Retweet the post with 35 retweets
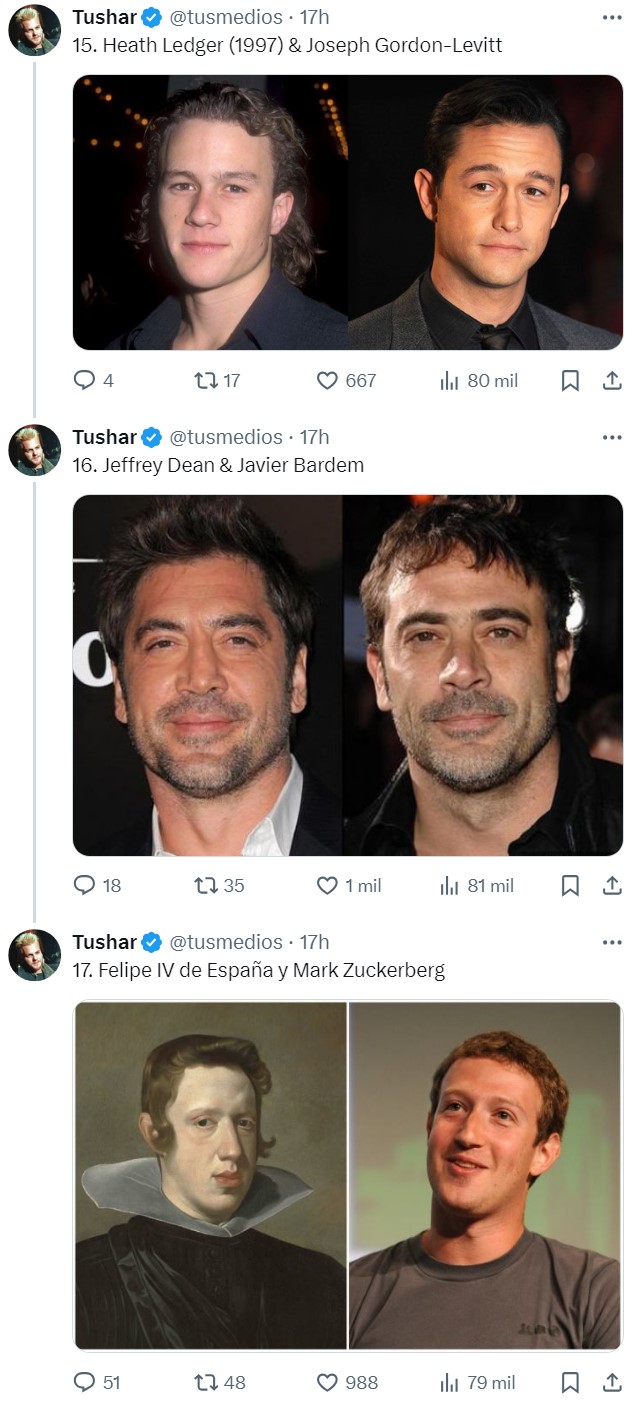This screenshot has height=1407, width=633. tap(206, 885)
